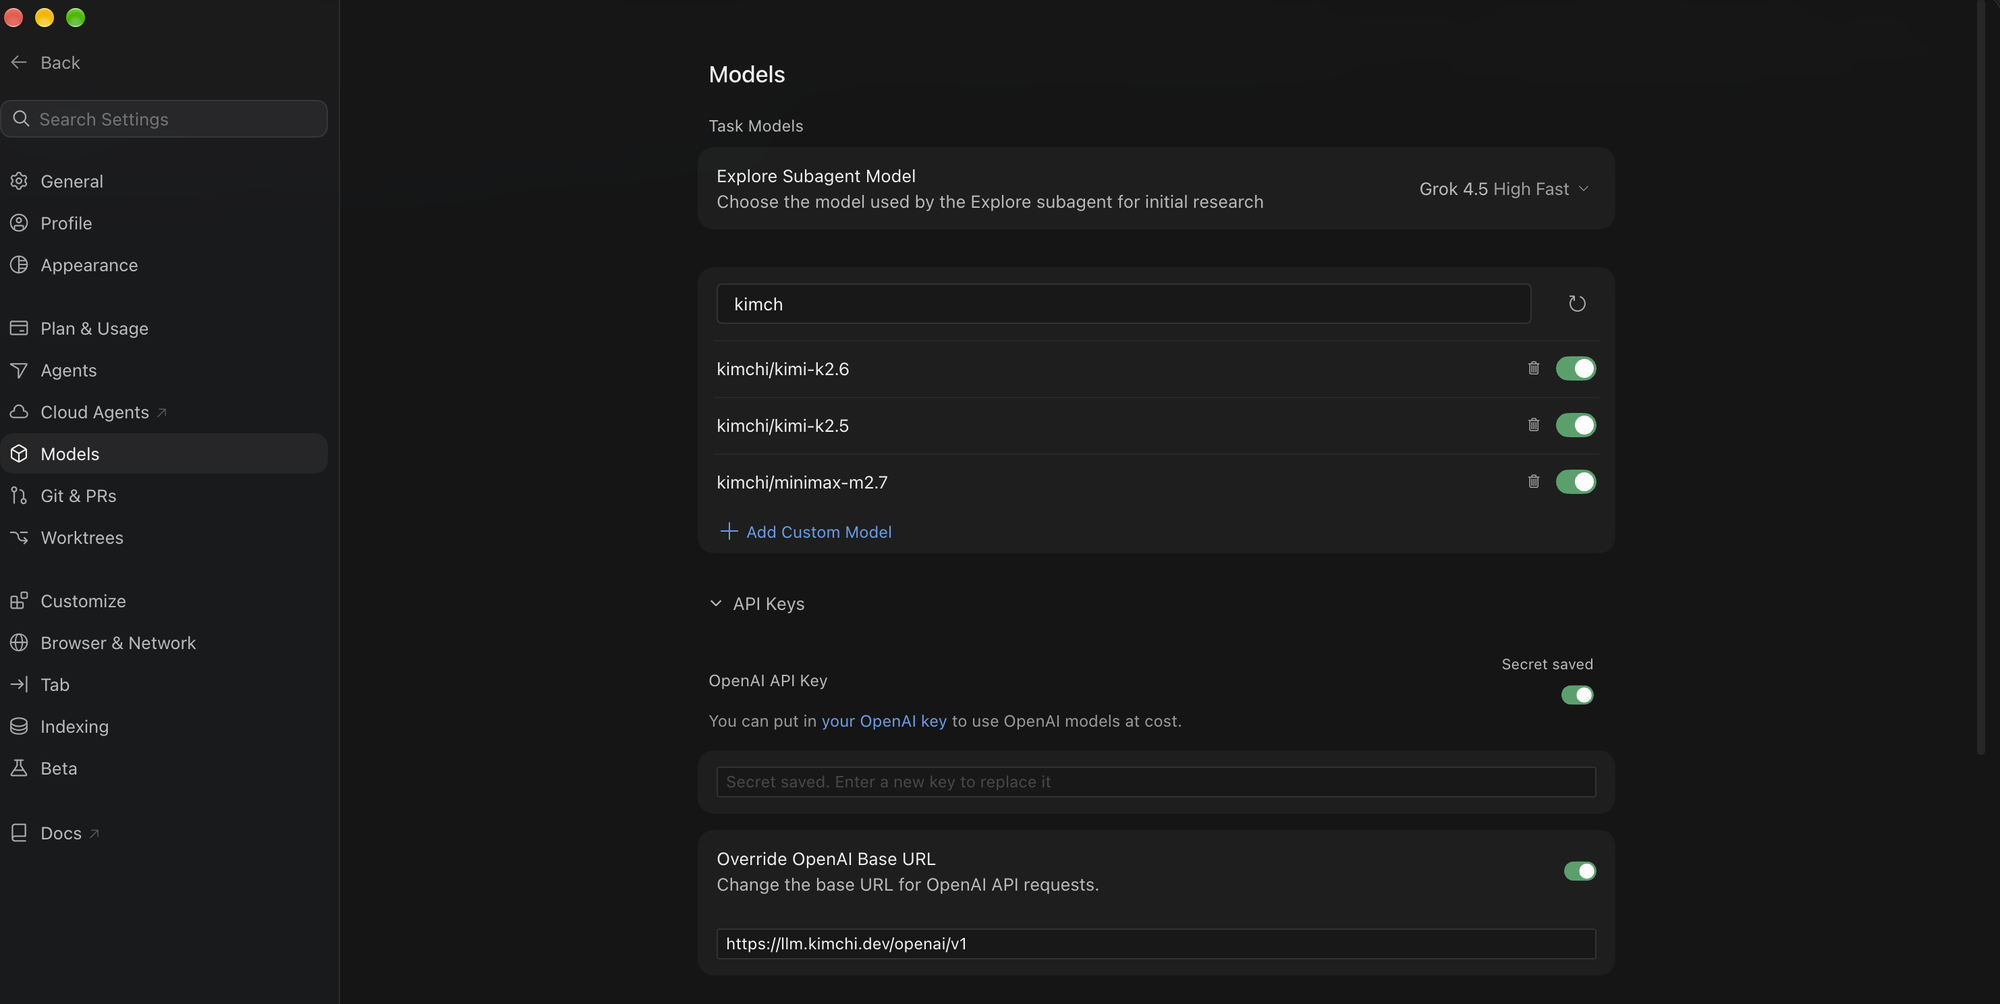2000x1004 pixels.
Task: Click the Customize icon
Action: (x=19, y=601)
